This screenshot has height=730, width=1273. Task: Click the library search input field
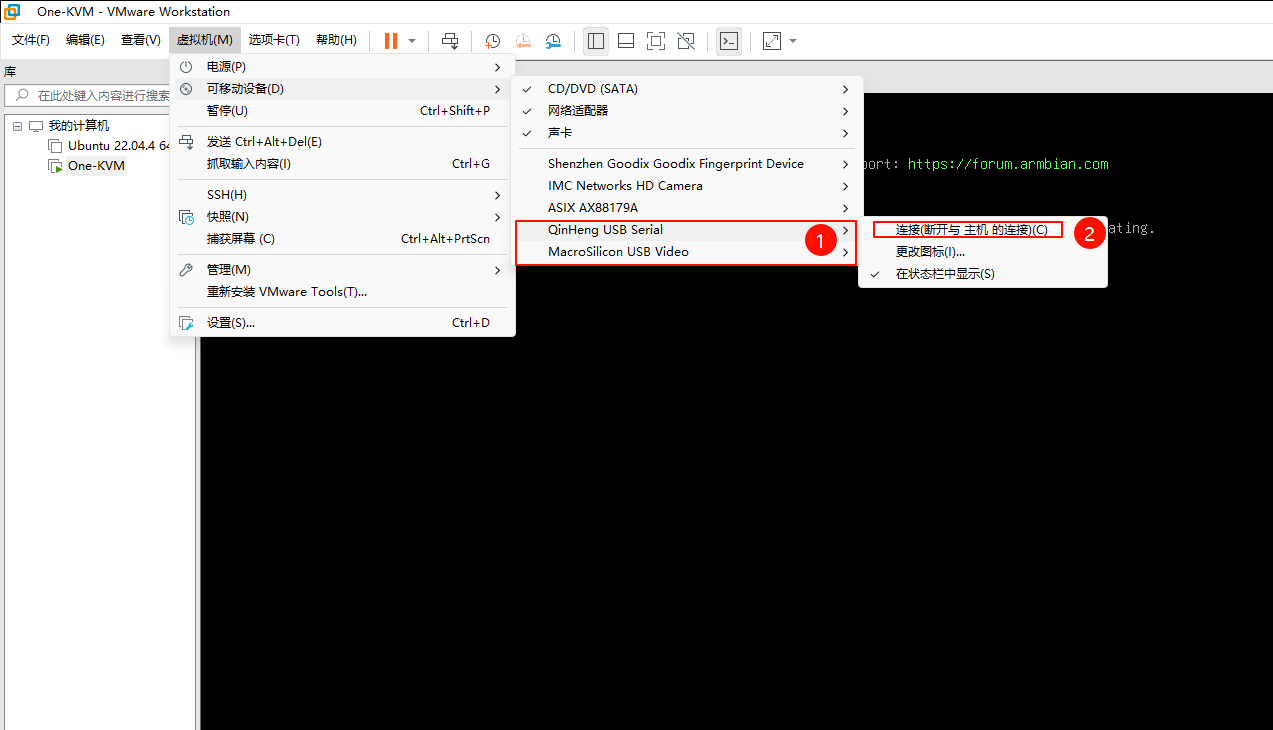(x=100, y=96)
